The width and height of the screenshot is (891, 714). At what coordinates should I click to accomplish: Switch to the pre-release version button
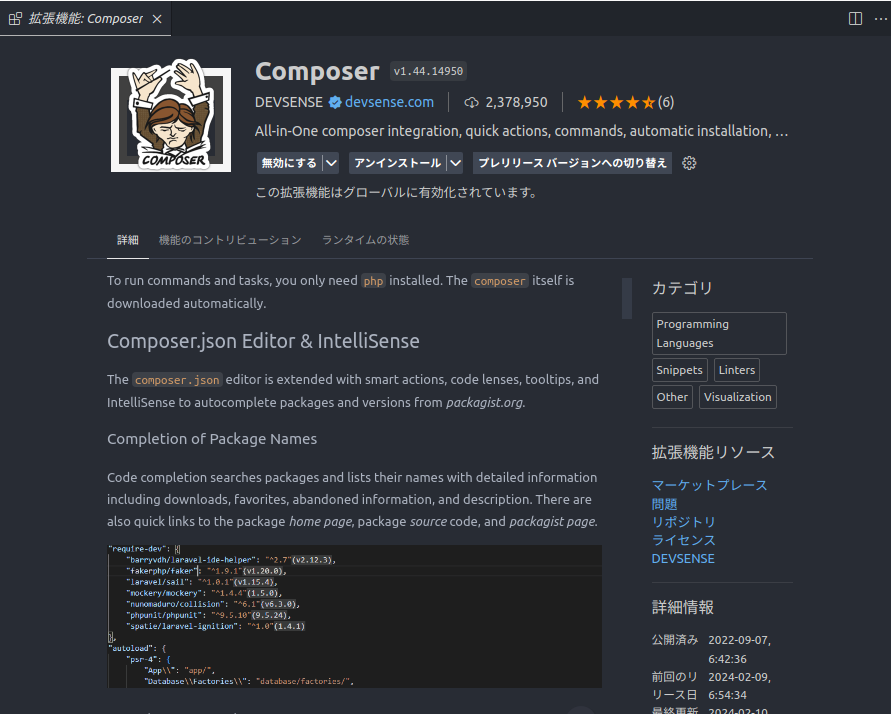(x=572, y=163)
